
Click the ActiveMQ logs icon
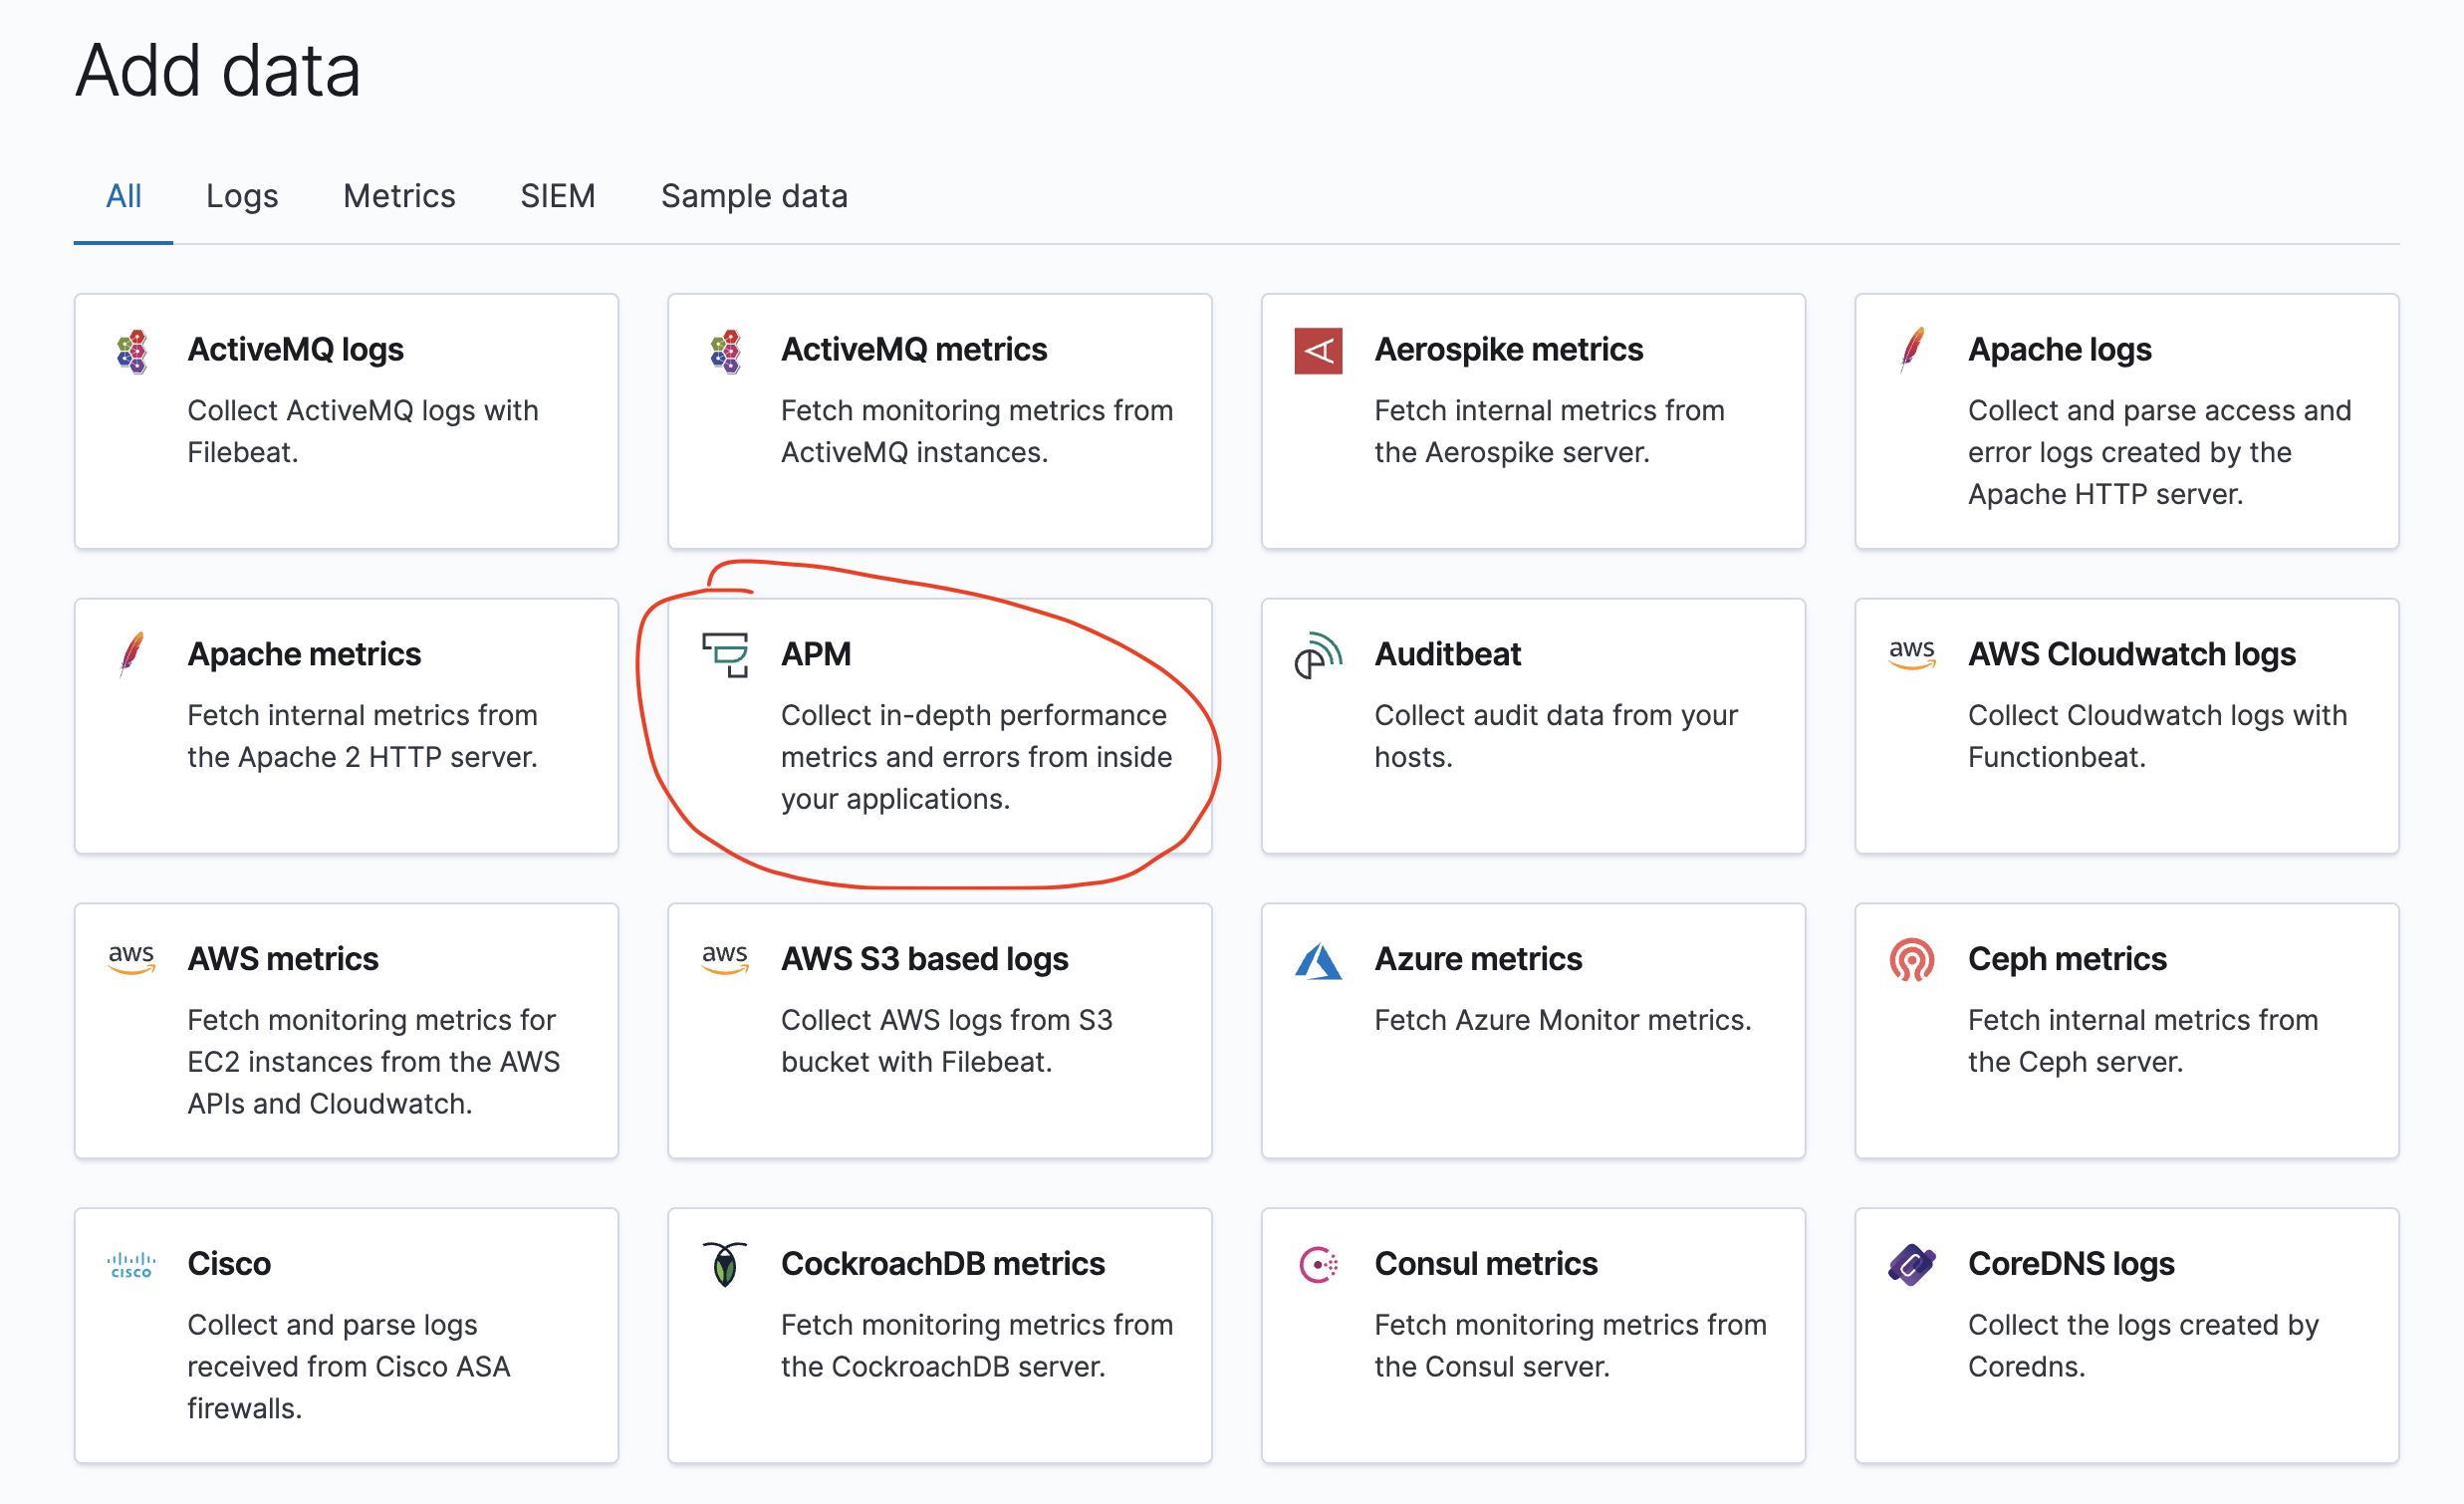131,351
